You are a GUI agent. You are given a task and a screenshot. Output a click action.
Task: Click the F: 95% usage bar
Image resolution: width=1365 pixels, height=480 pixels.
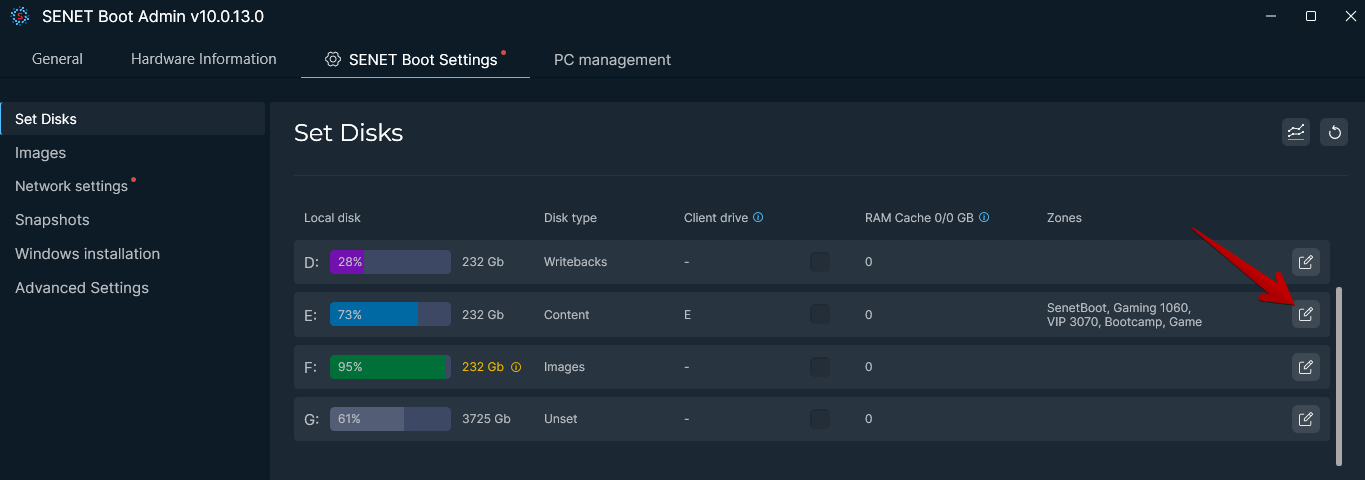(390, 367)
